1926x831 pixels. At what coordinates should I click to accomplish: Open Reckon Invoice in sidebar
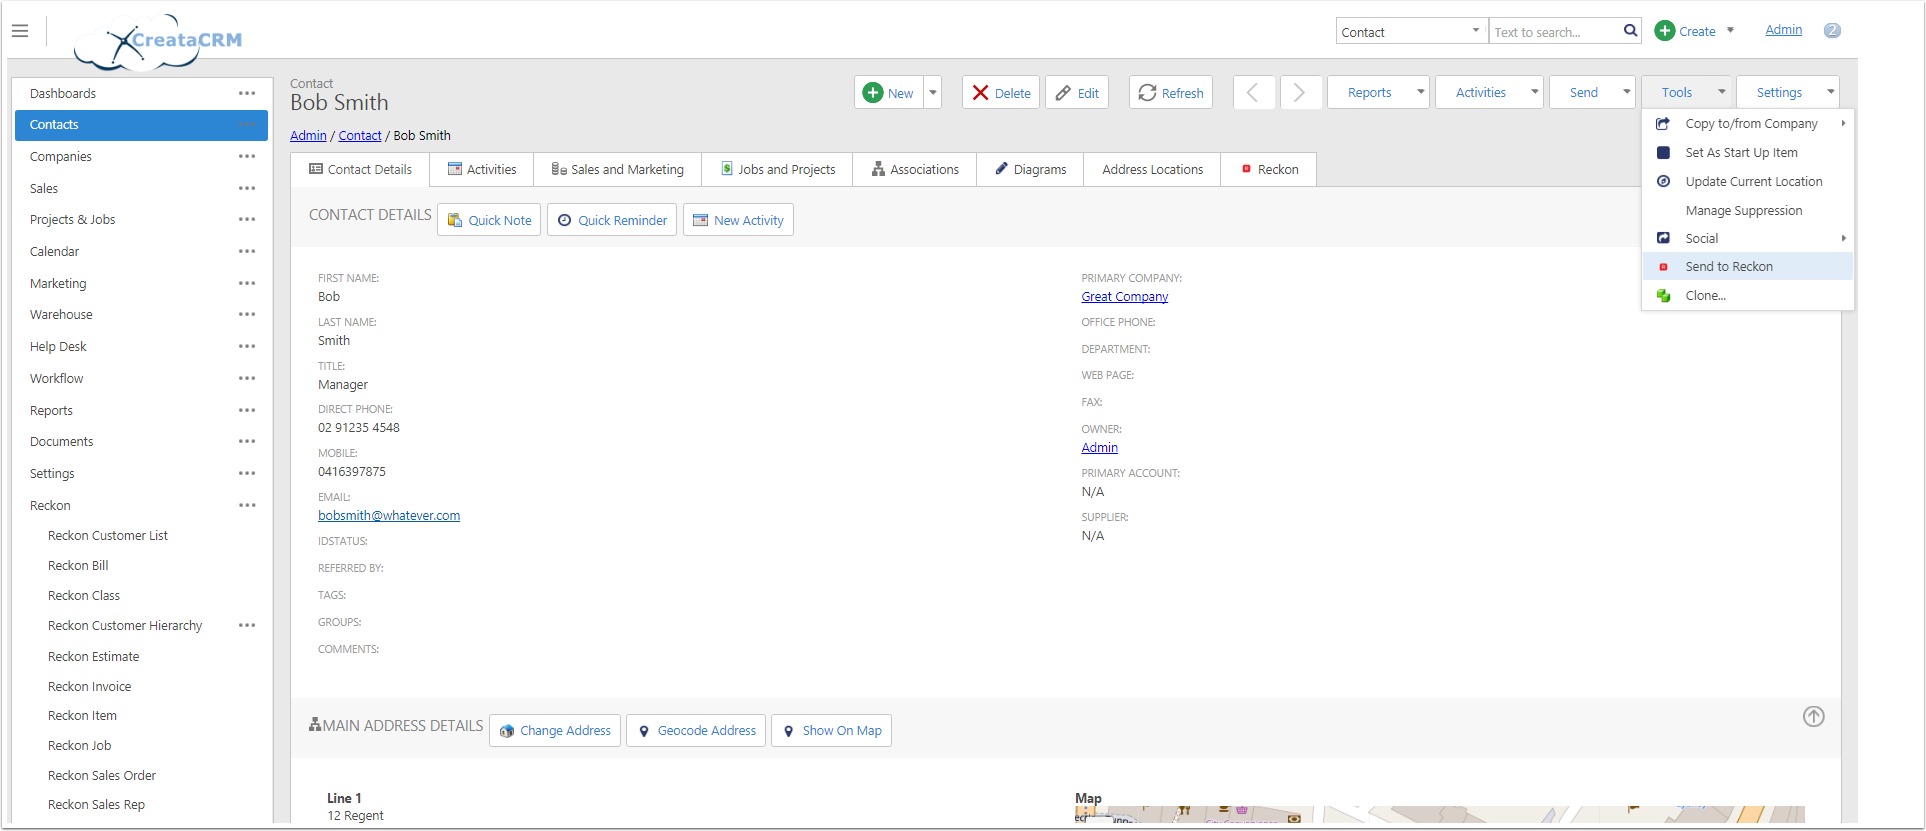90,687
